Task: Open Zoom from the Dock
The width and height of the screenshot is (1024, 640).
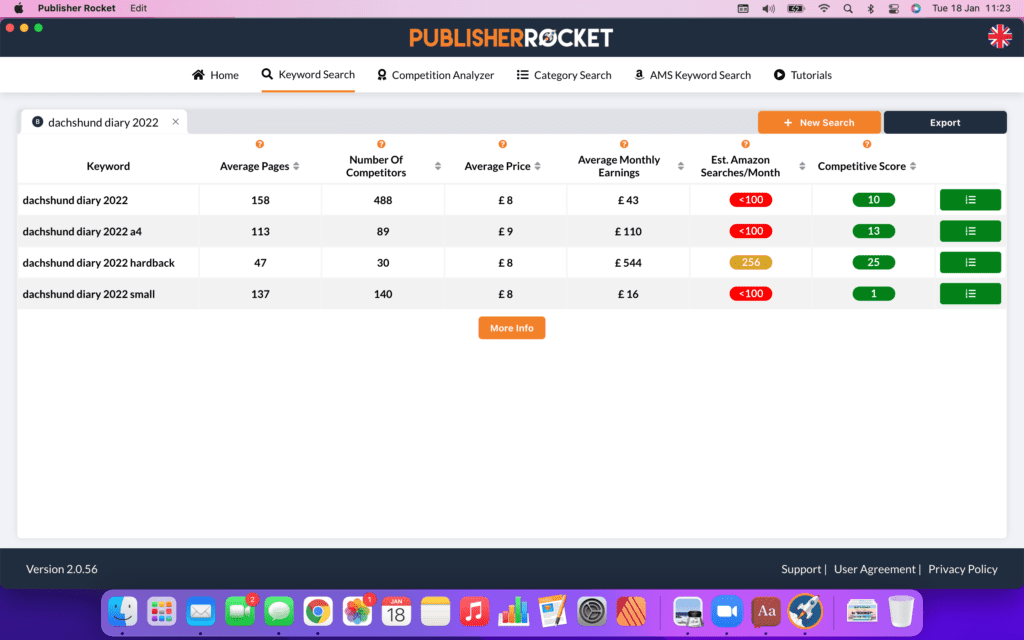Action: [727, 612]
